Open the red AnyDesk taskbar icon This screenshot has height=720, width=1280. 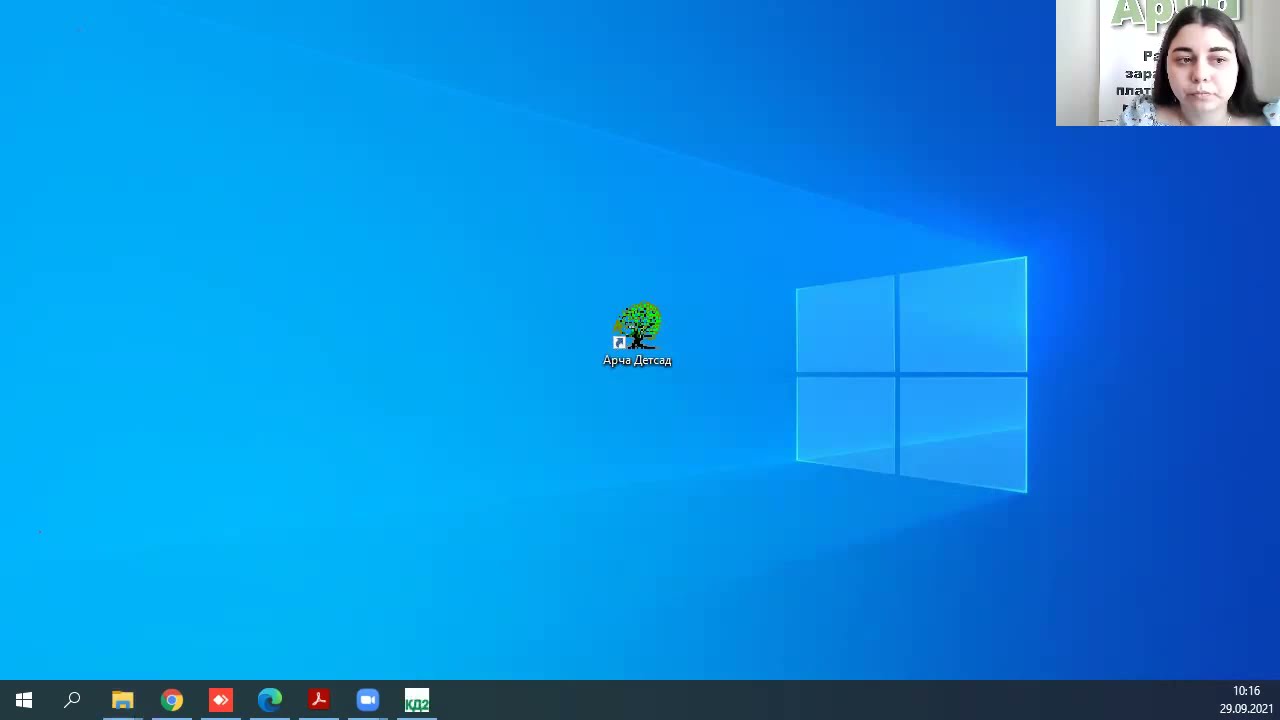[221, 700]
